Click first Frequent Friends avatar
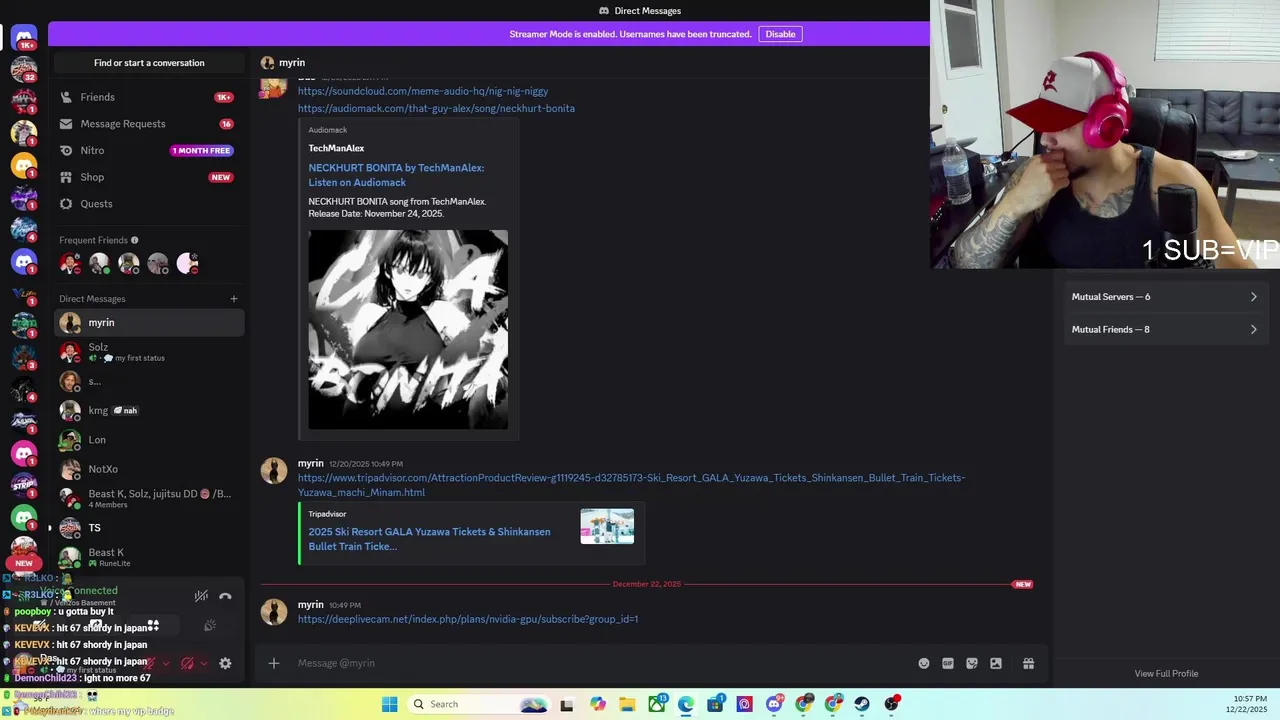The width and height of the screenshot is (1280, 720). click(x=69, y=264)
